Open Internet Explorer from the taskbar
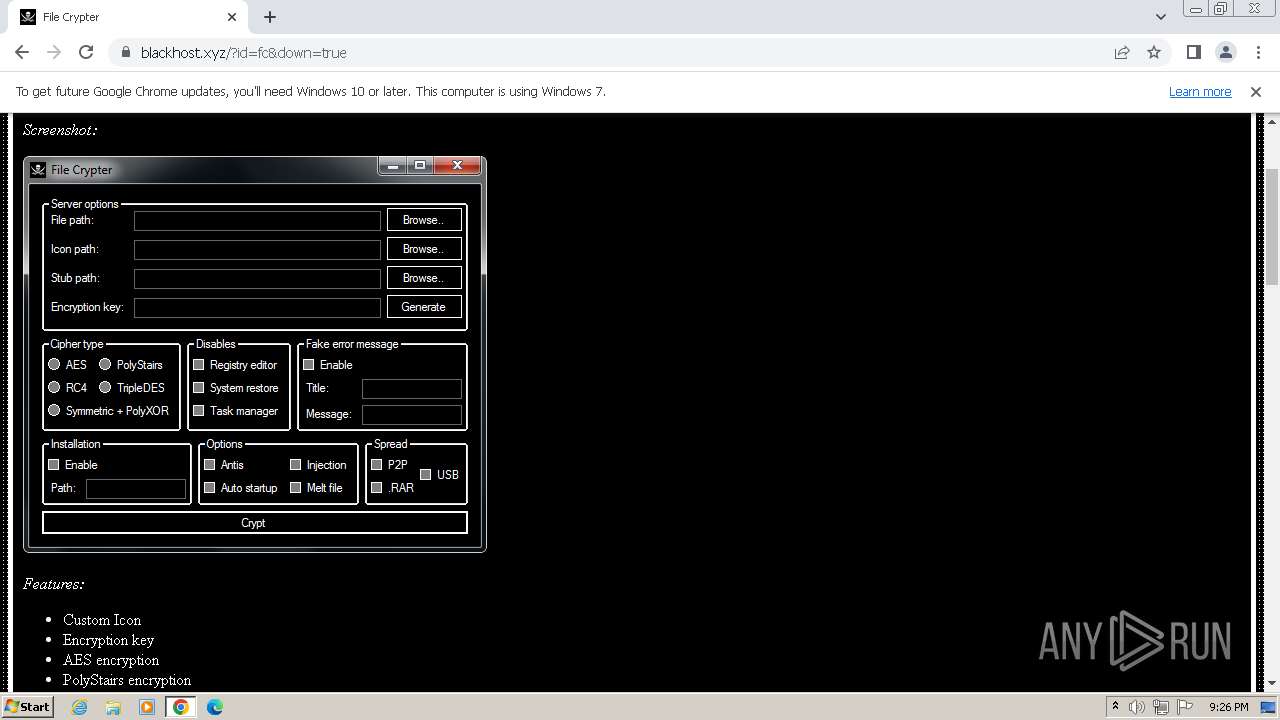The image size is (1280, 720). 79,707
